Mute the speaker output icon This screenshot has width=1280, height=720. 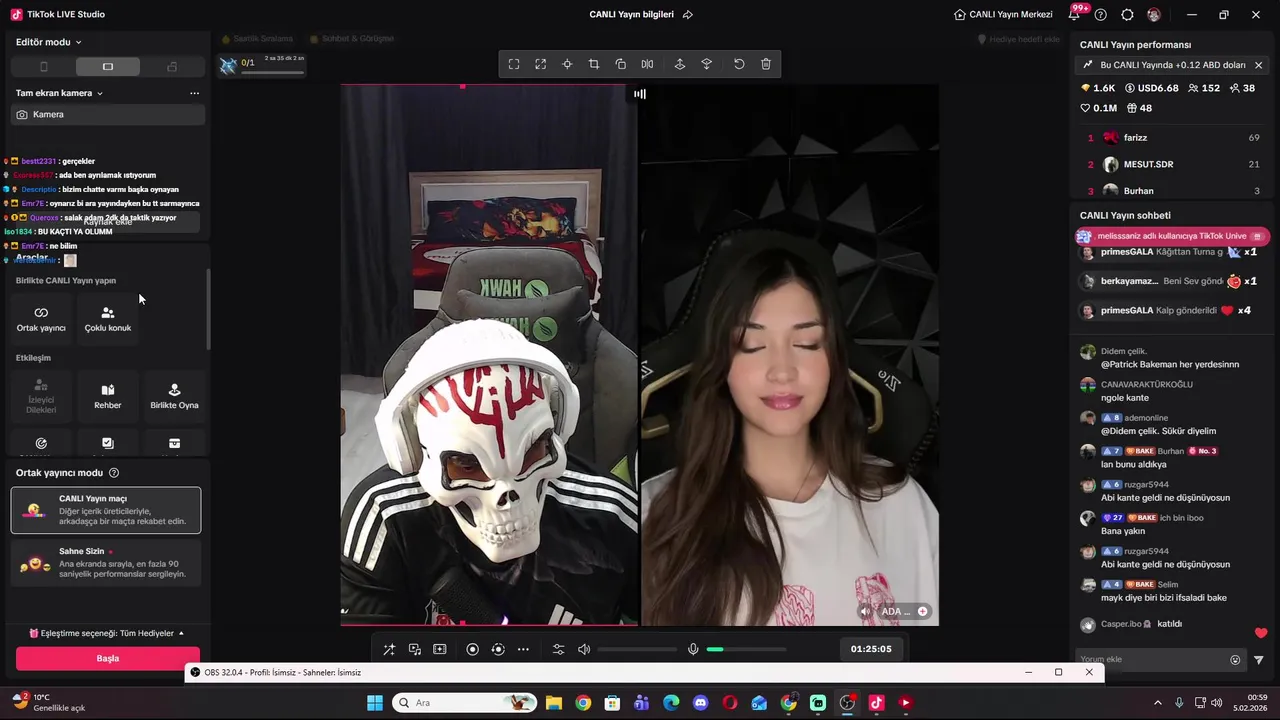tap(584, 649)
